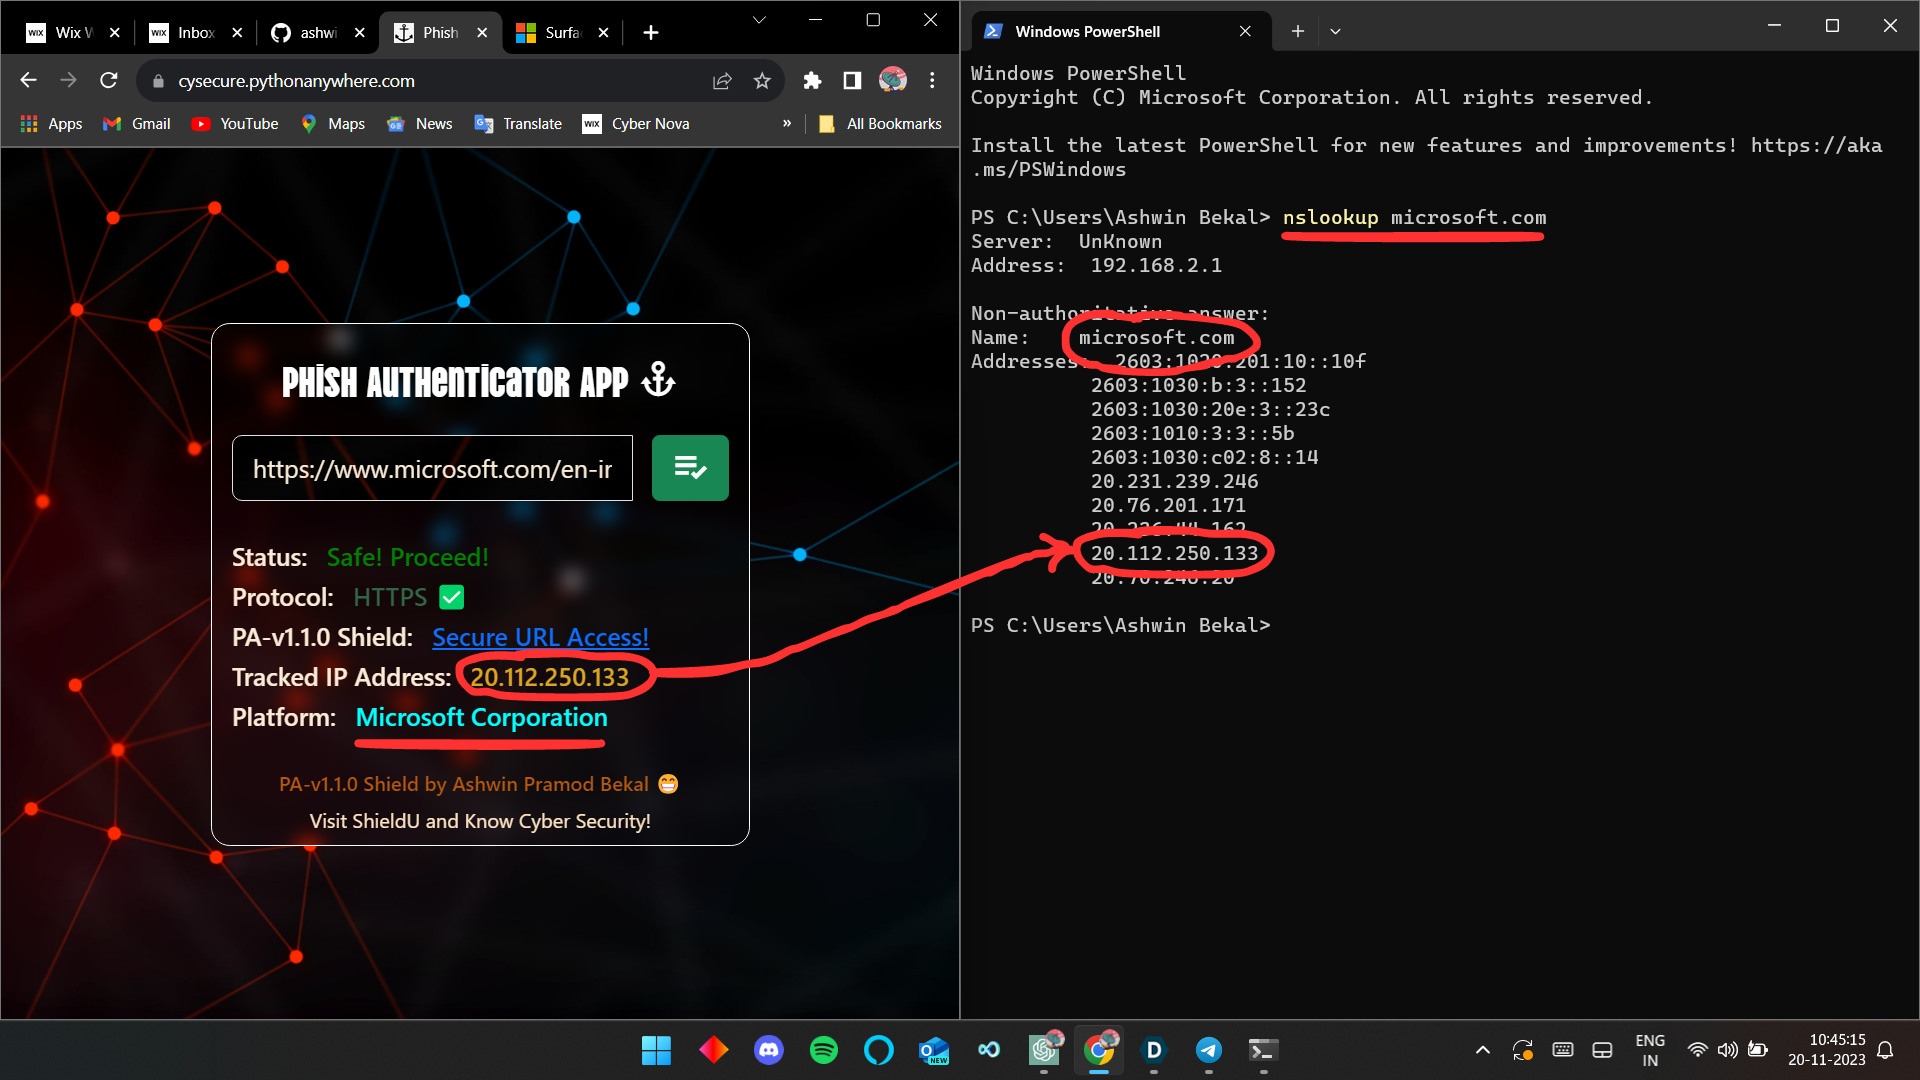The width and height of the screenshot is (1920, 1080).
Task: Open Spotify from the taskbar
Action: click(x=823, y=1050)
